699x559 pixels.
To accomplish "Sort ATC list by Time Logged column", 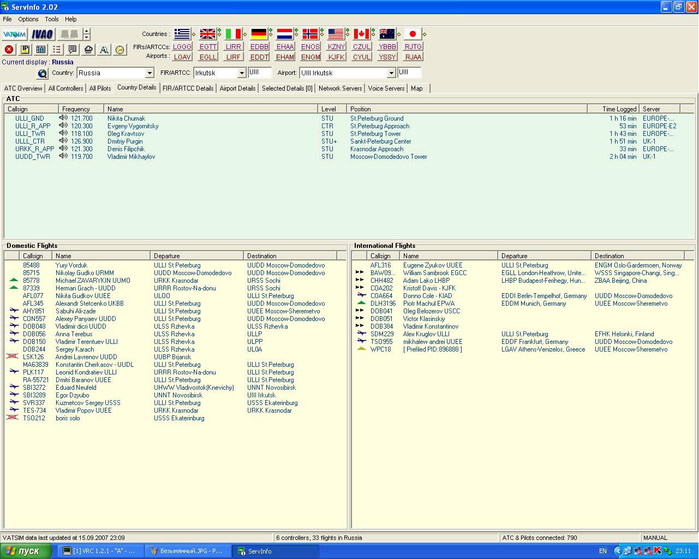I will click(x=613, y=109).
